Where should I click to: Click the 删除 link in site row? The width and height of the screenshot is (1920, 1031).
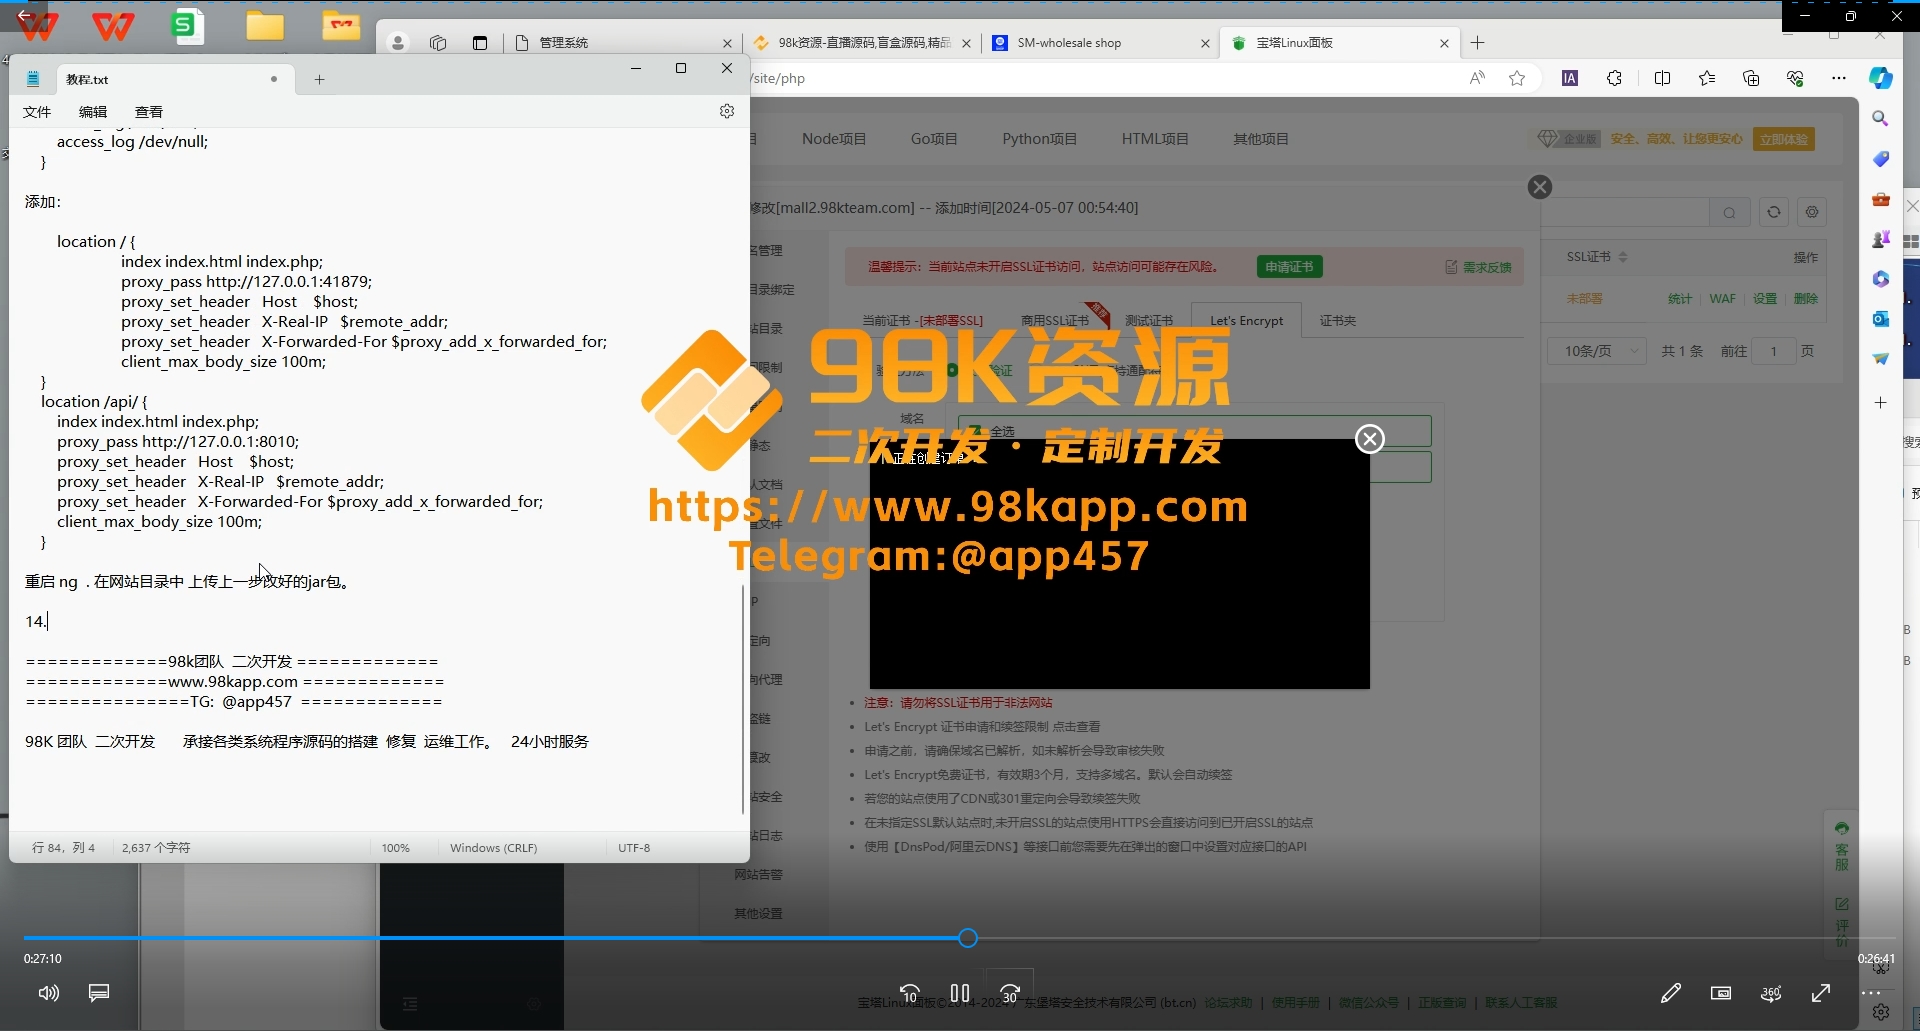point(1806,299)
